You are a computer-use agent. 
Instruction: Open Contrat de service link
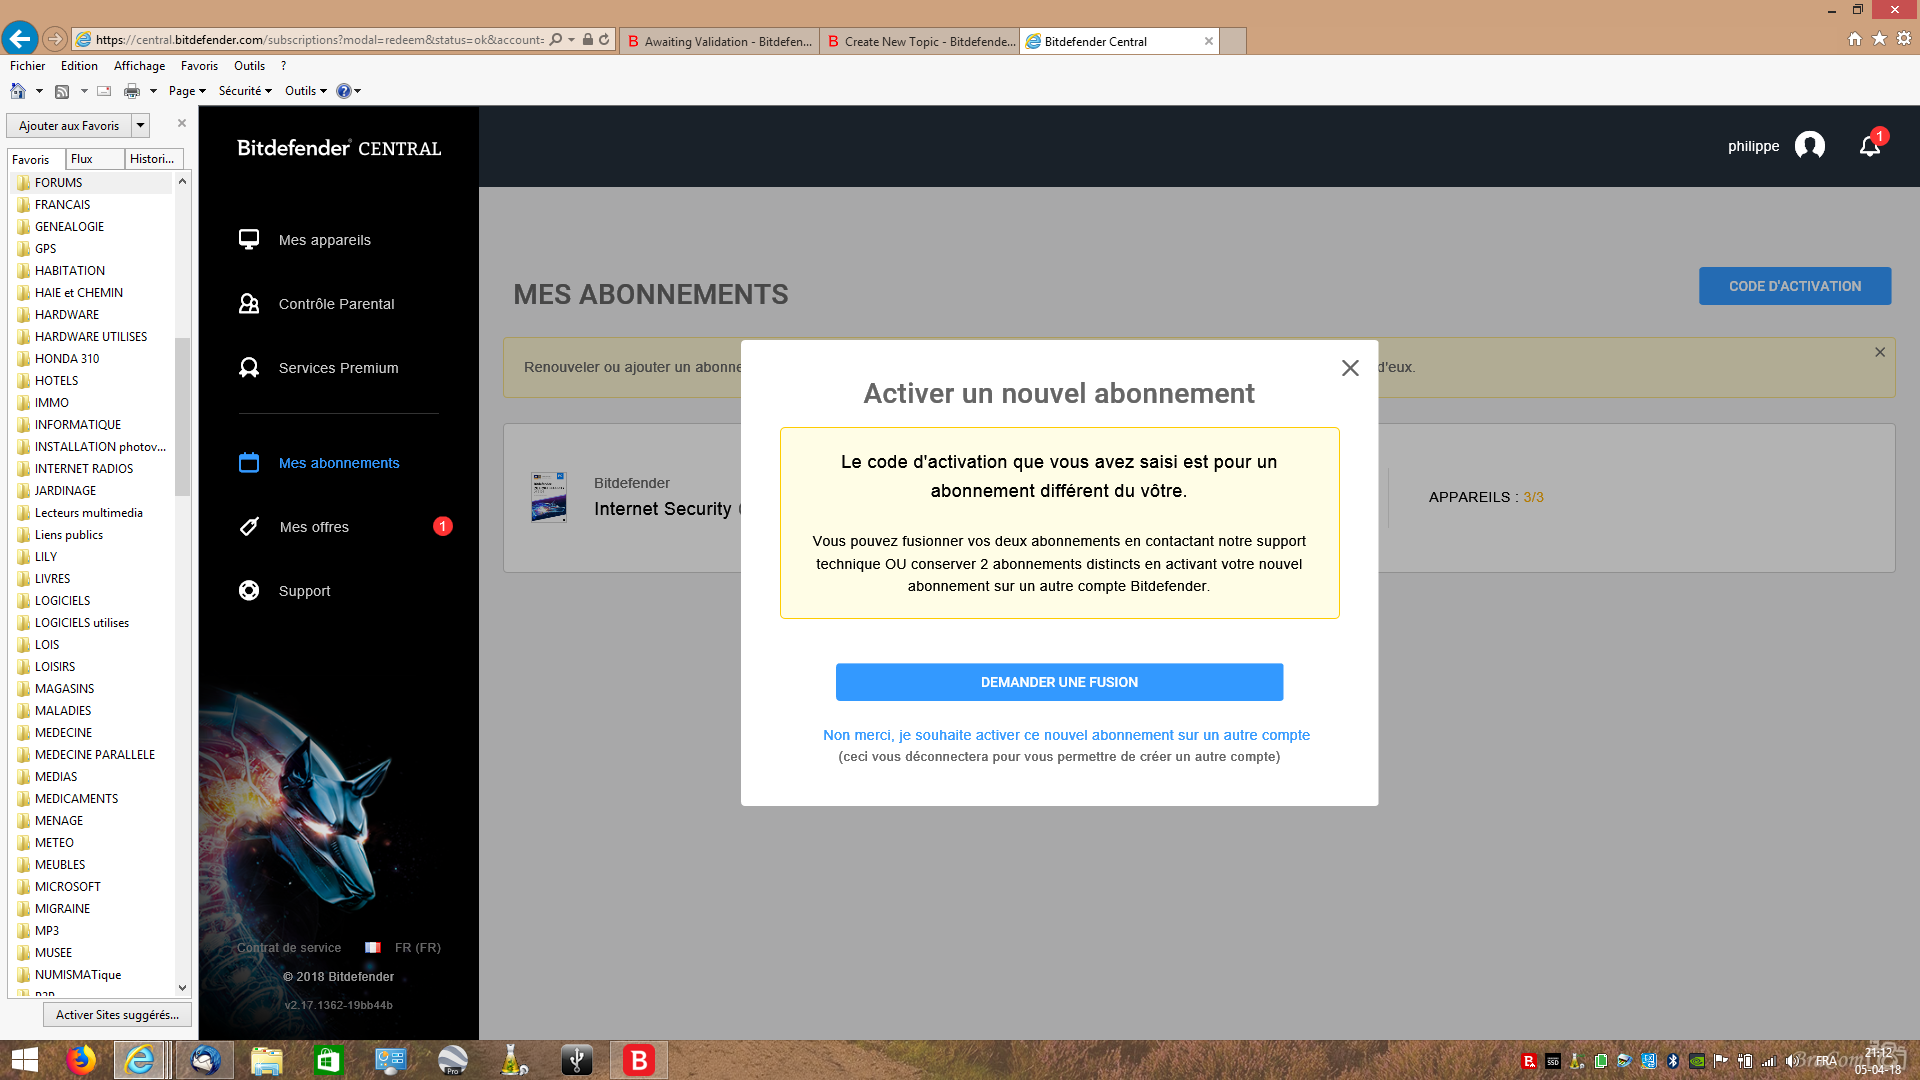pos(288,947)
